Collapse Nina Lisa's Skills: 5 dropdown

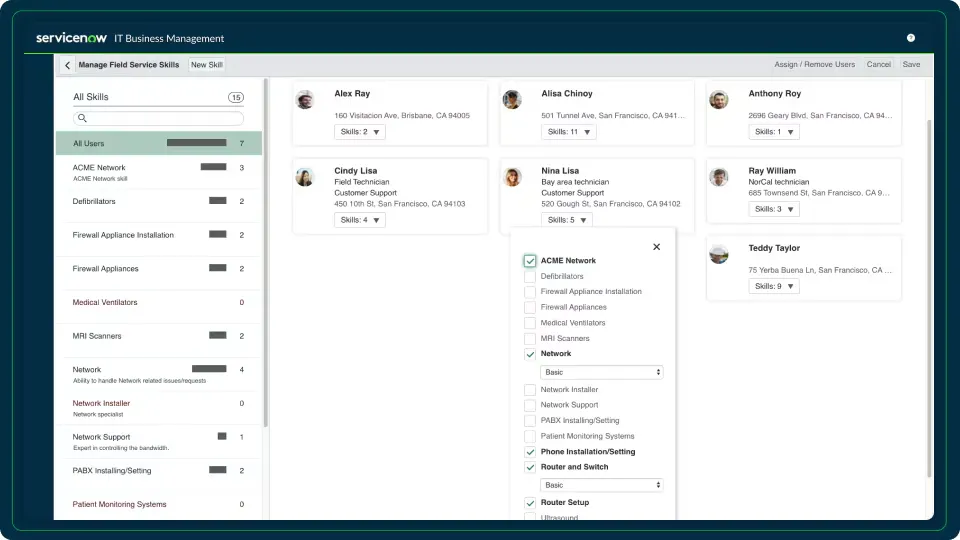pyautogui.click(x=566, y=220)
